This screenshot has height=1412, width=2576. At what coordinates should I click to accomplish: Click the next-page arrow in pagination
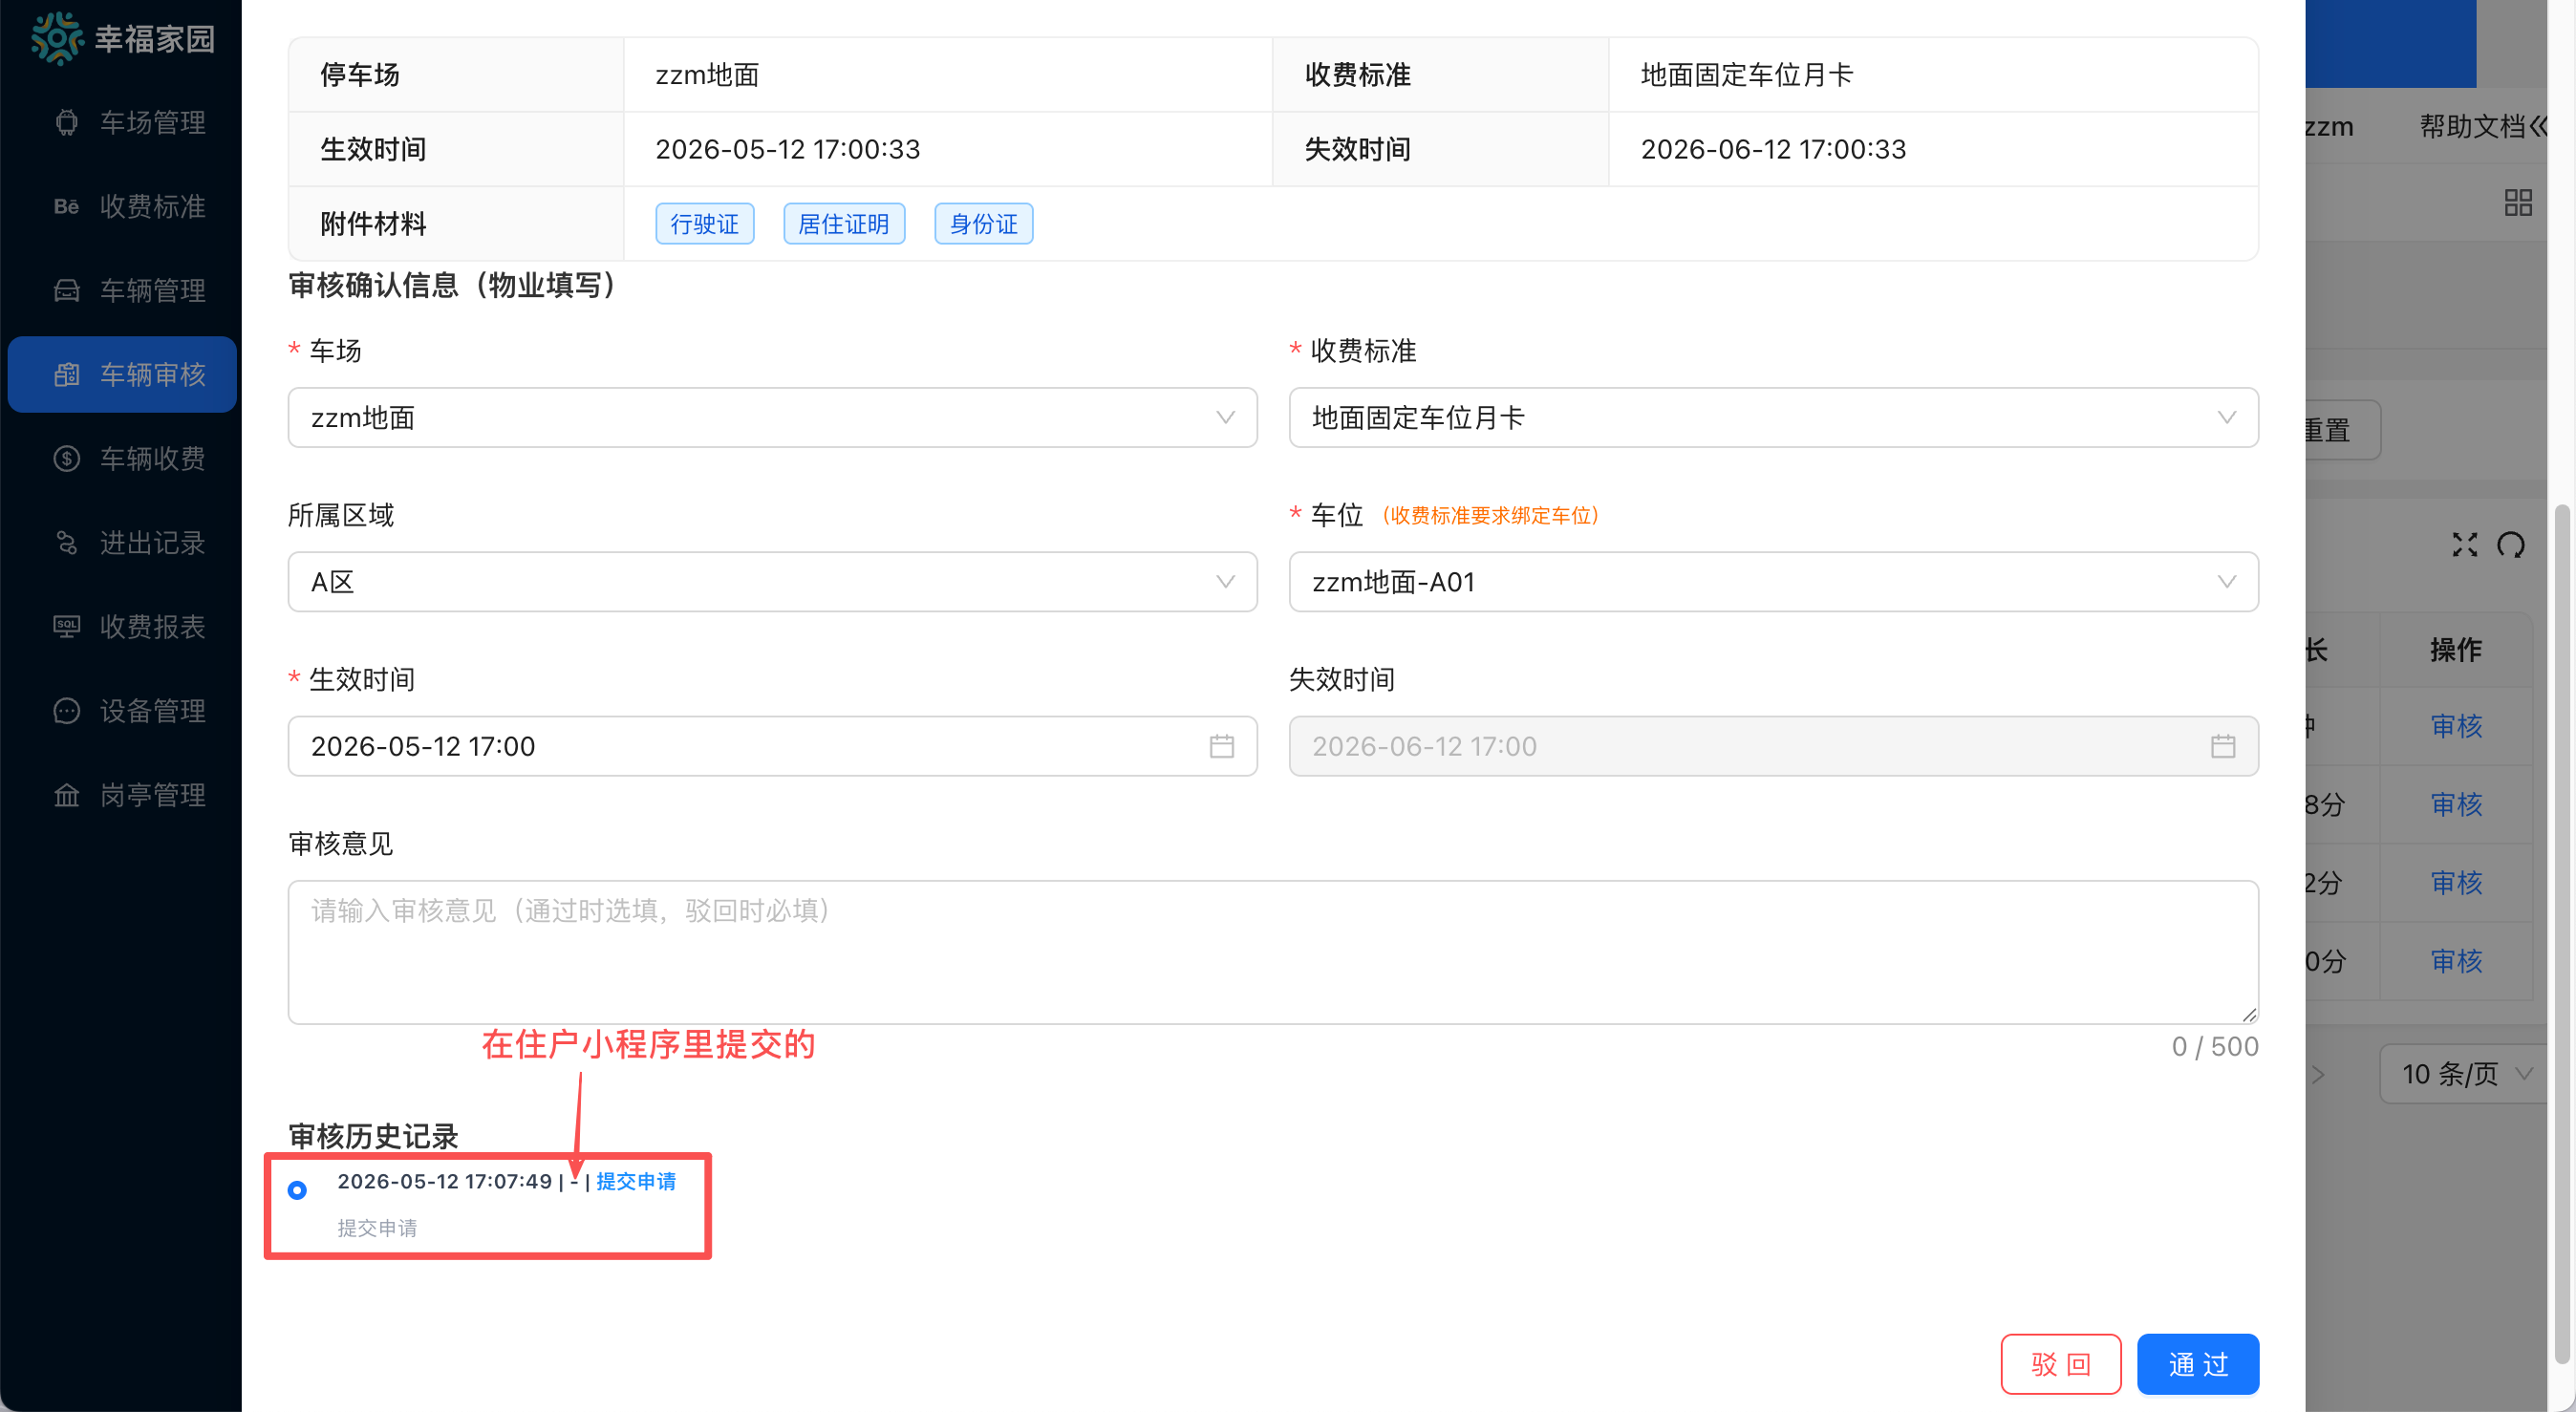click(x=2319, y=1074)
